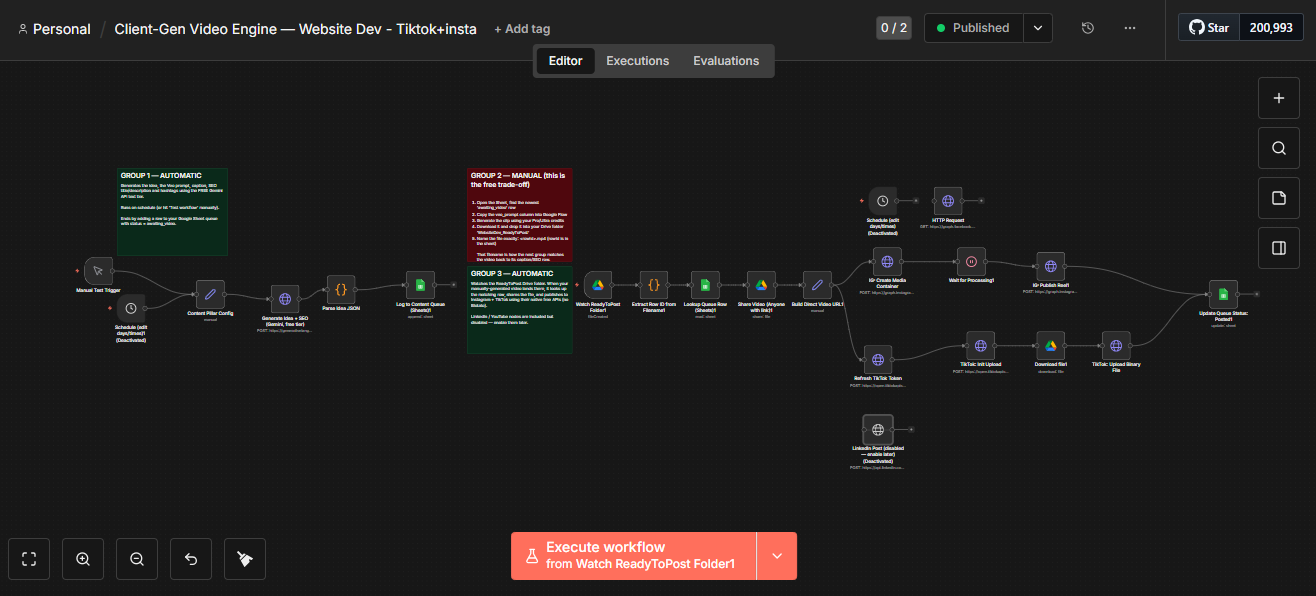Click output plus handle after LinkedIn Post node
Image resolution: width=1316 pixels, height=596 pixels.
[911, 429]
